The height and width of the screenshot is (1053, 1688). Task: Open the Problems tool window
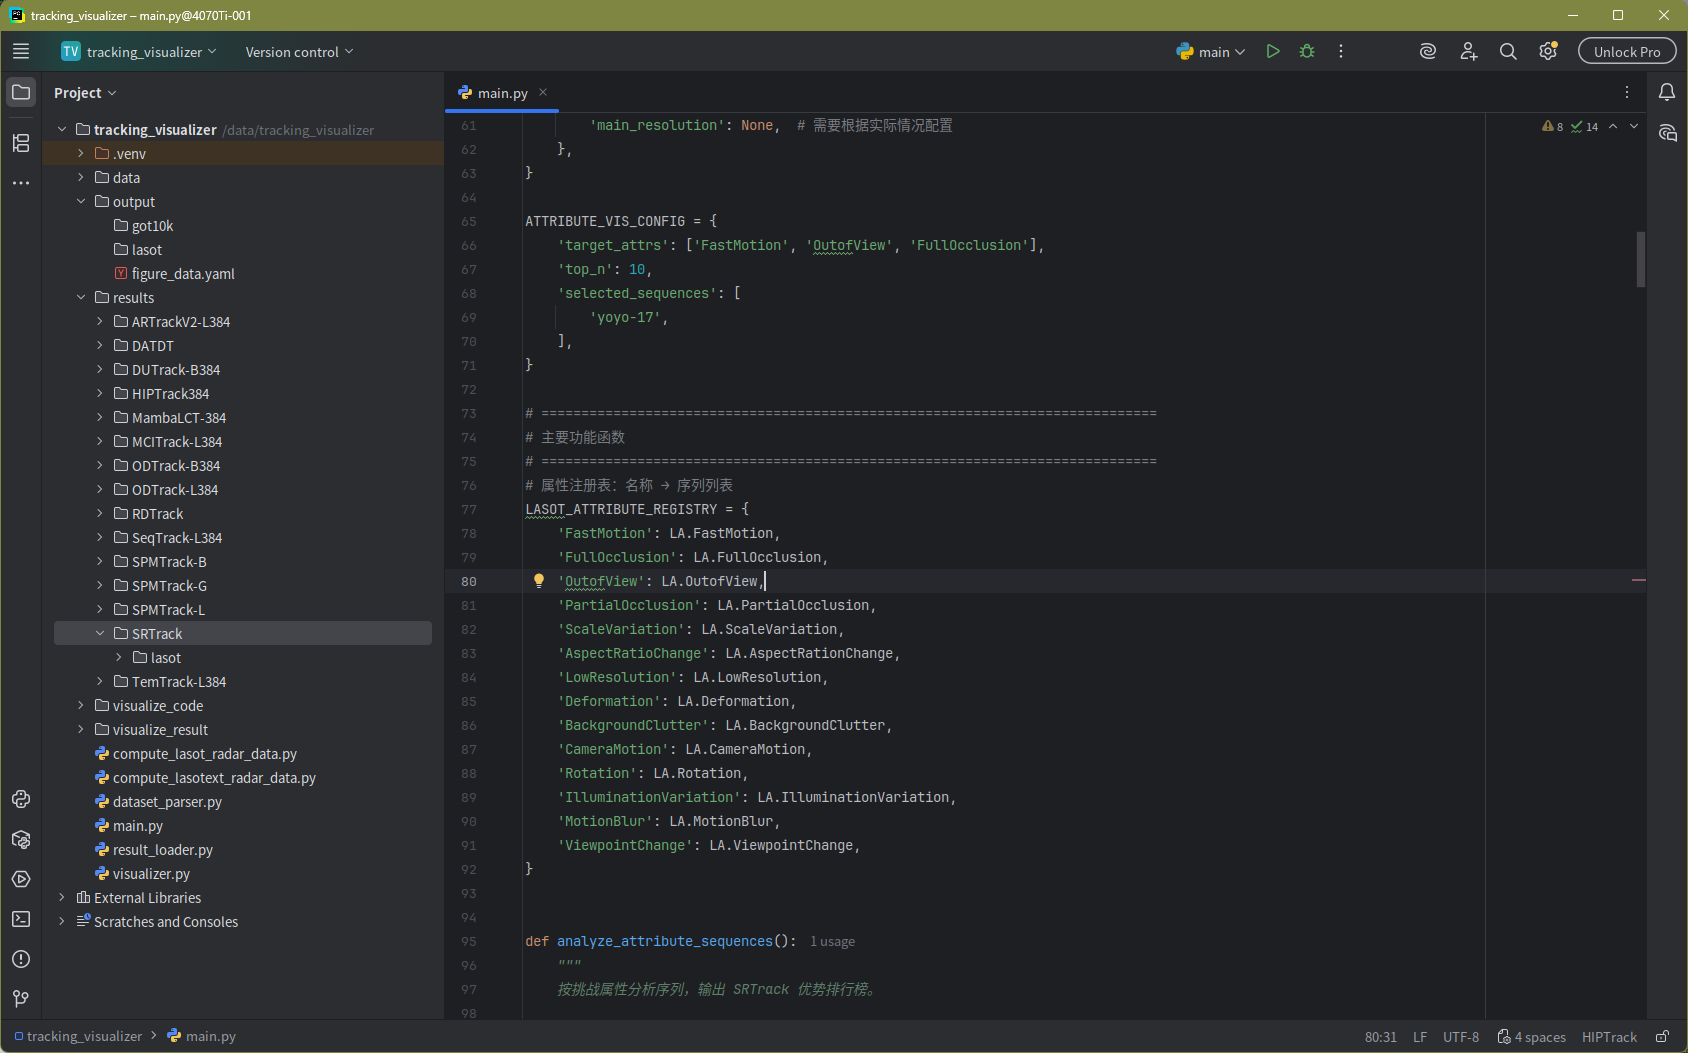21,959
